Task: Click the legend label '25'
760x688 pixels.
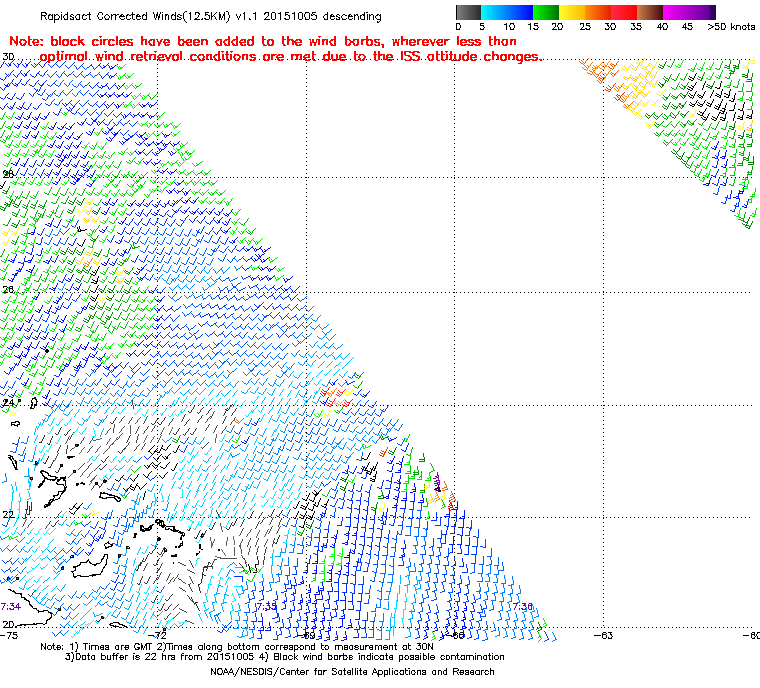Action: pos(585,27)
